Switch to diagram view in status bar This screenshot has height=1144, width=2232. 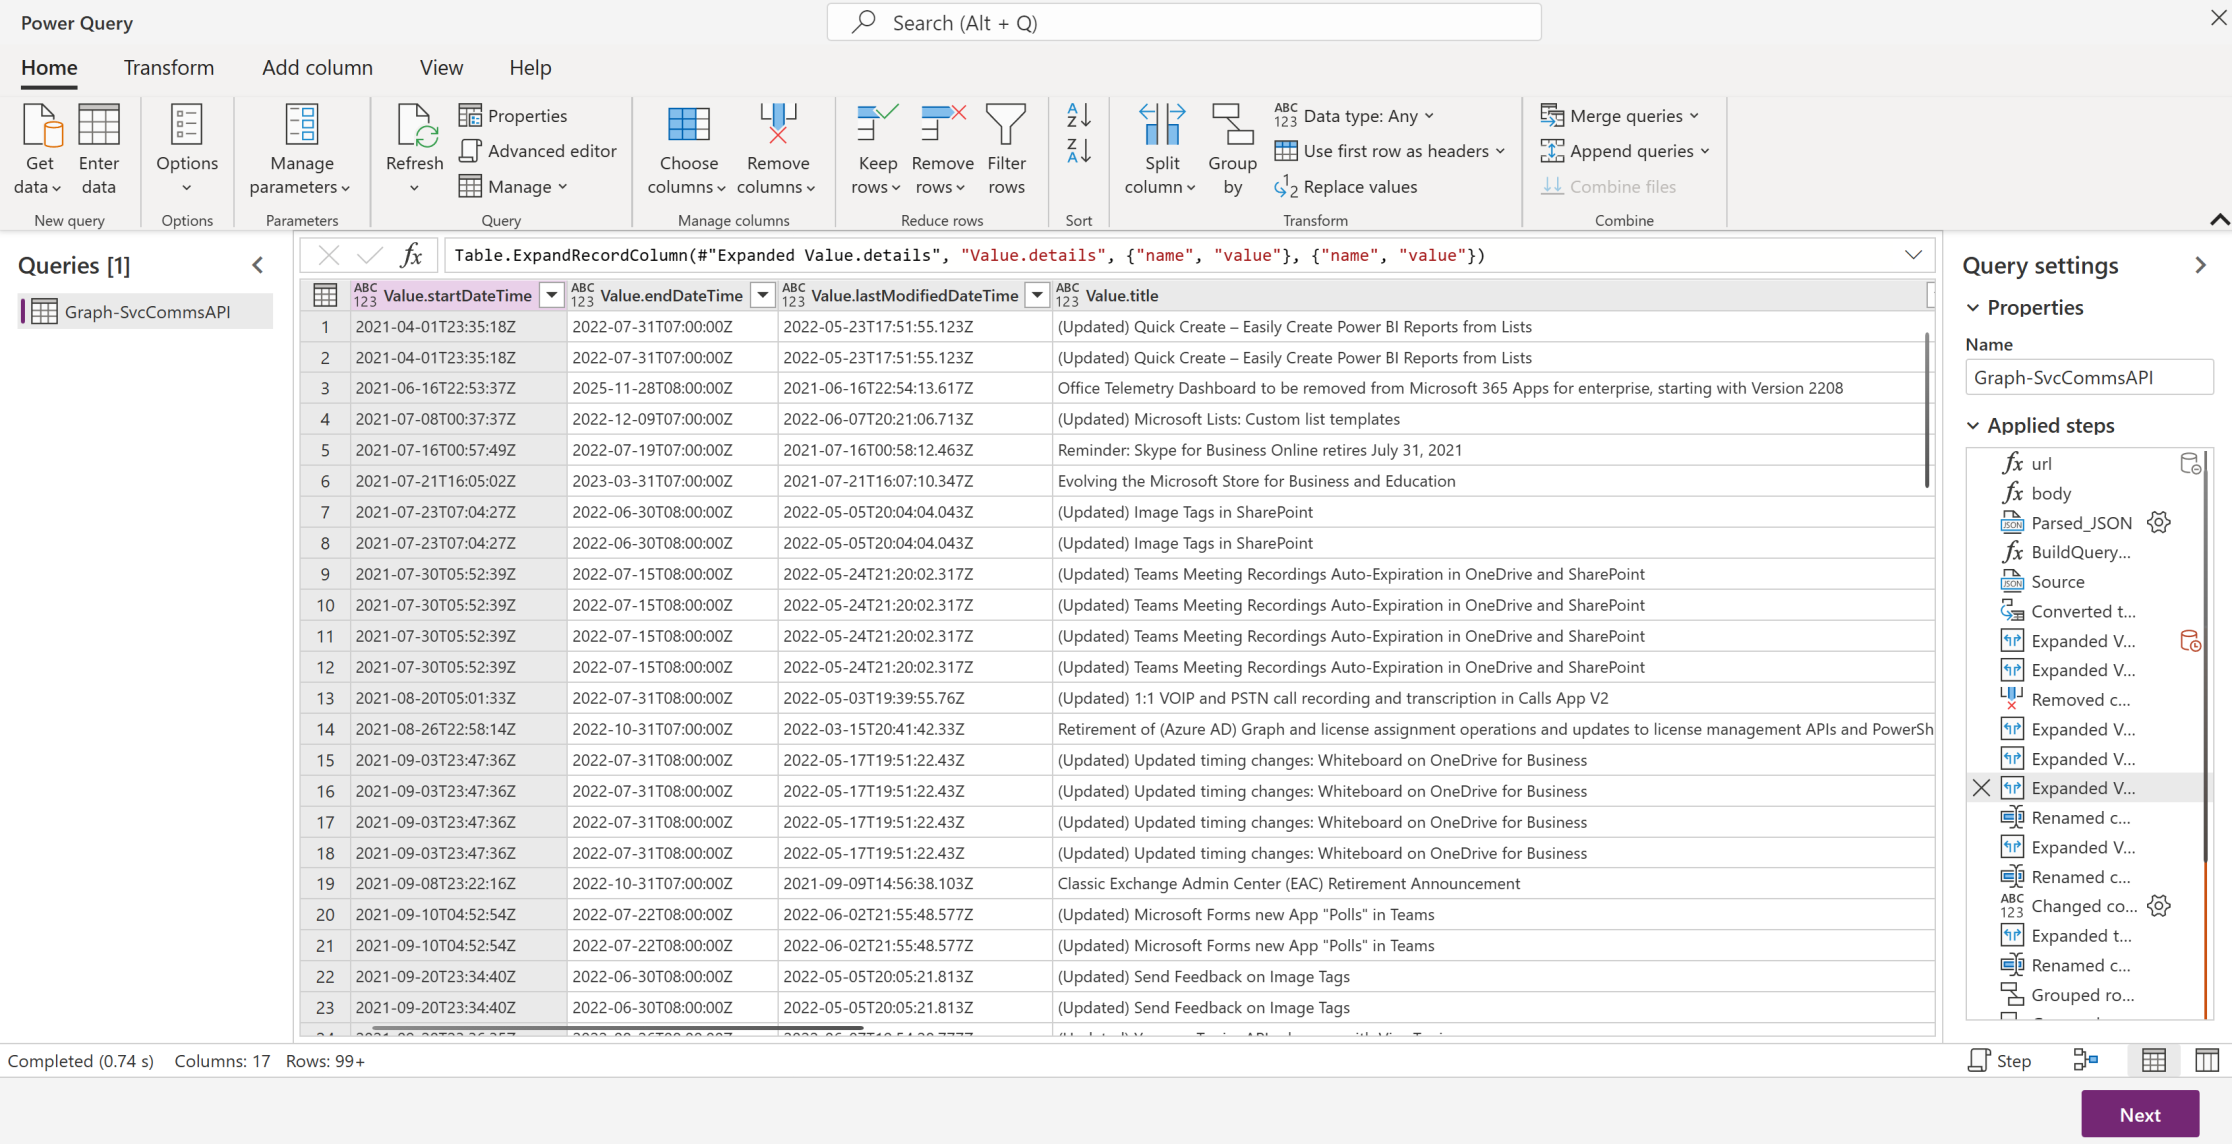point(2086,1061)
